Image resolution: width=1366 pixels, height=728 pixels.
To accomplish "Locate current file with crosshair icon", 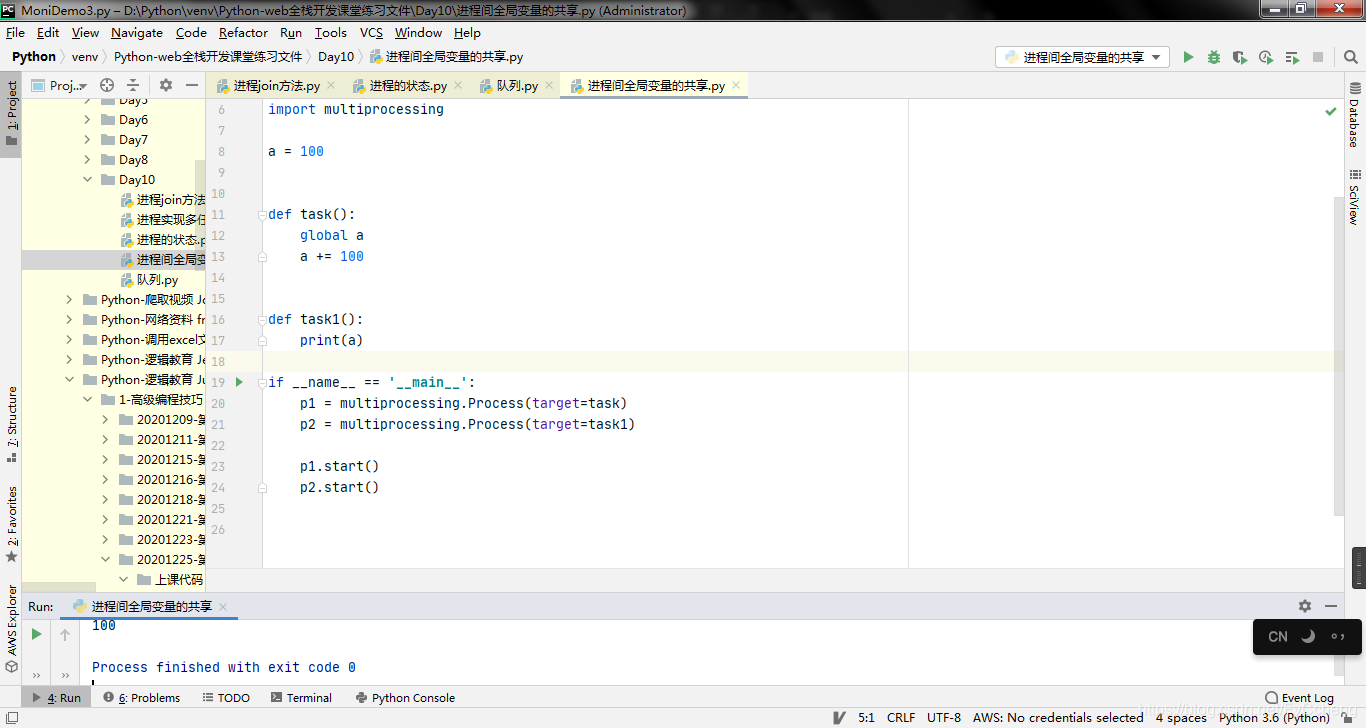I will click(x=107, y=85).
